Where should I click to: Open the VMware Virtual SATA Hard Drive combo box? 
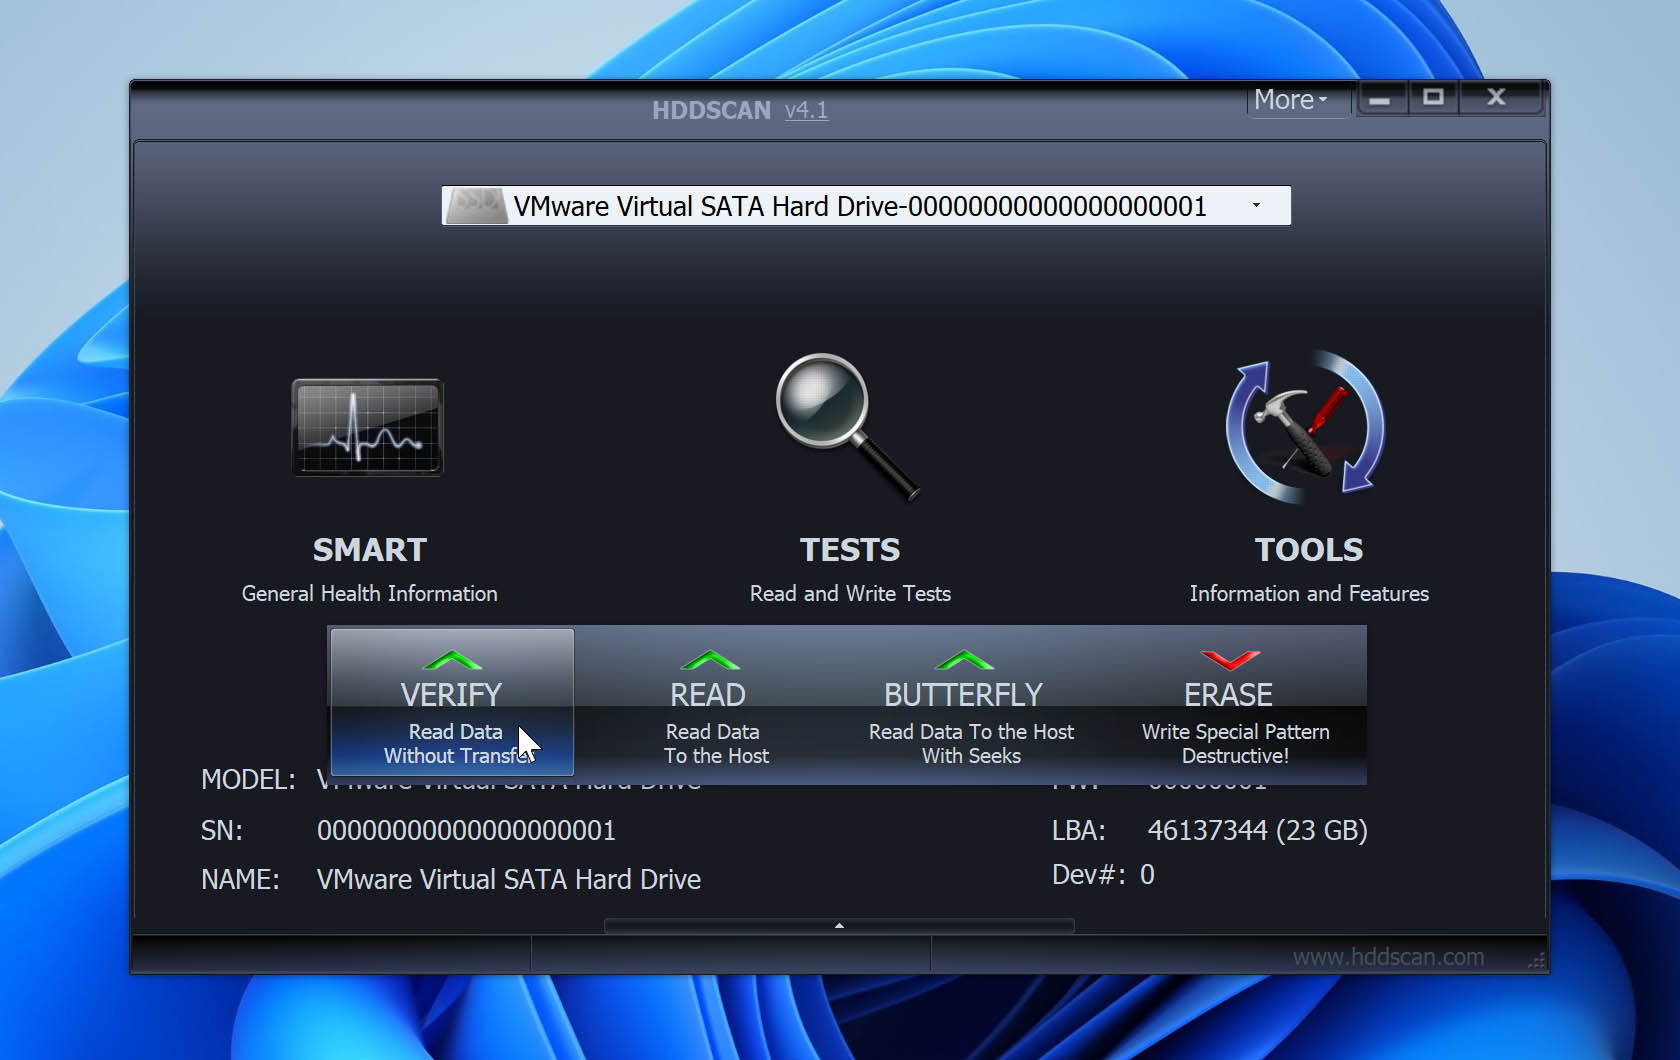860,206
